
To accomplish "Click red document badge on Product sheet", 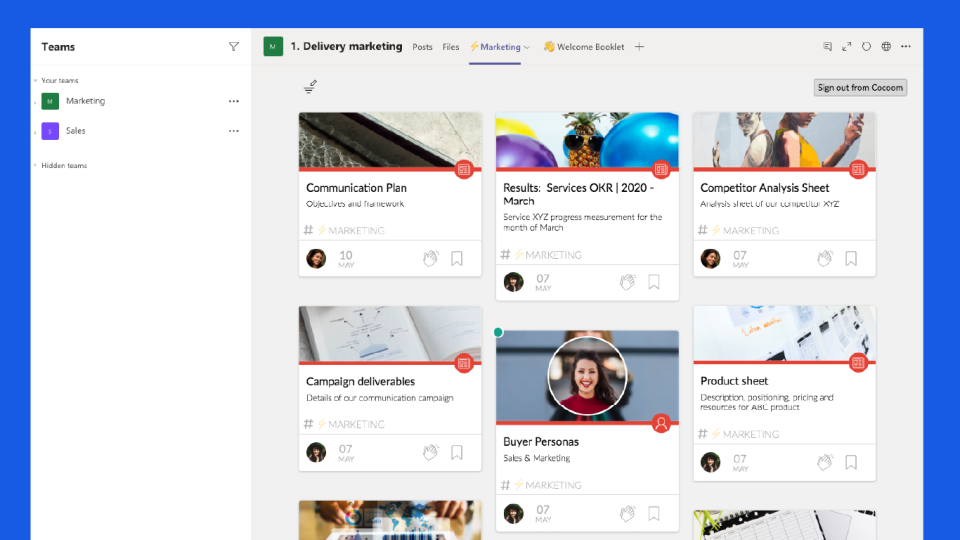I will tap(858, 363).
